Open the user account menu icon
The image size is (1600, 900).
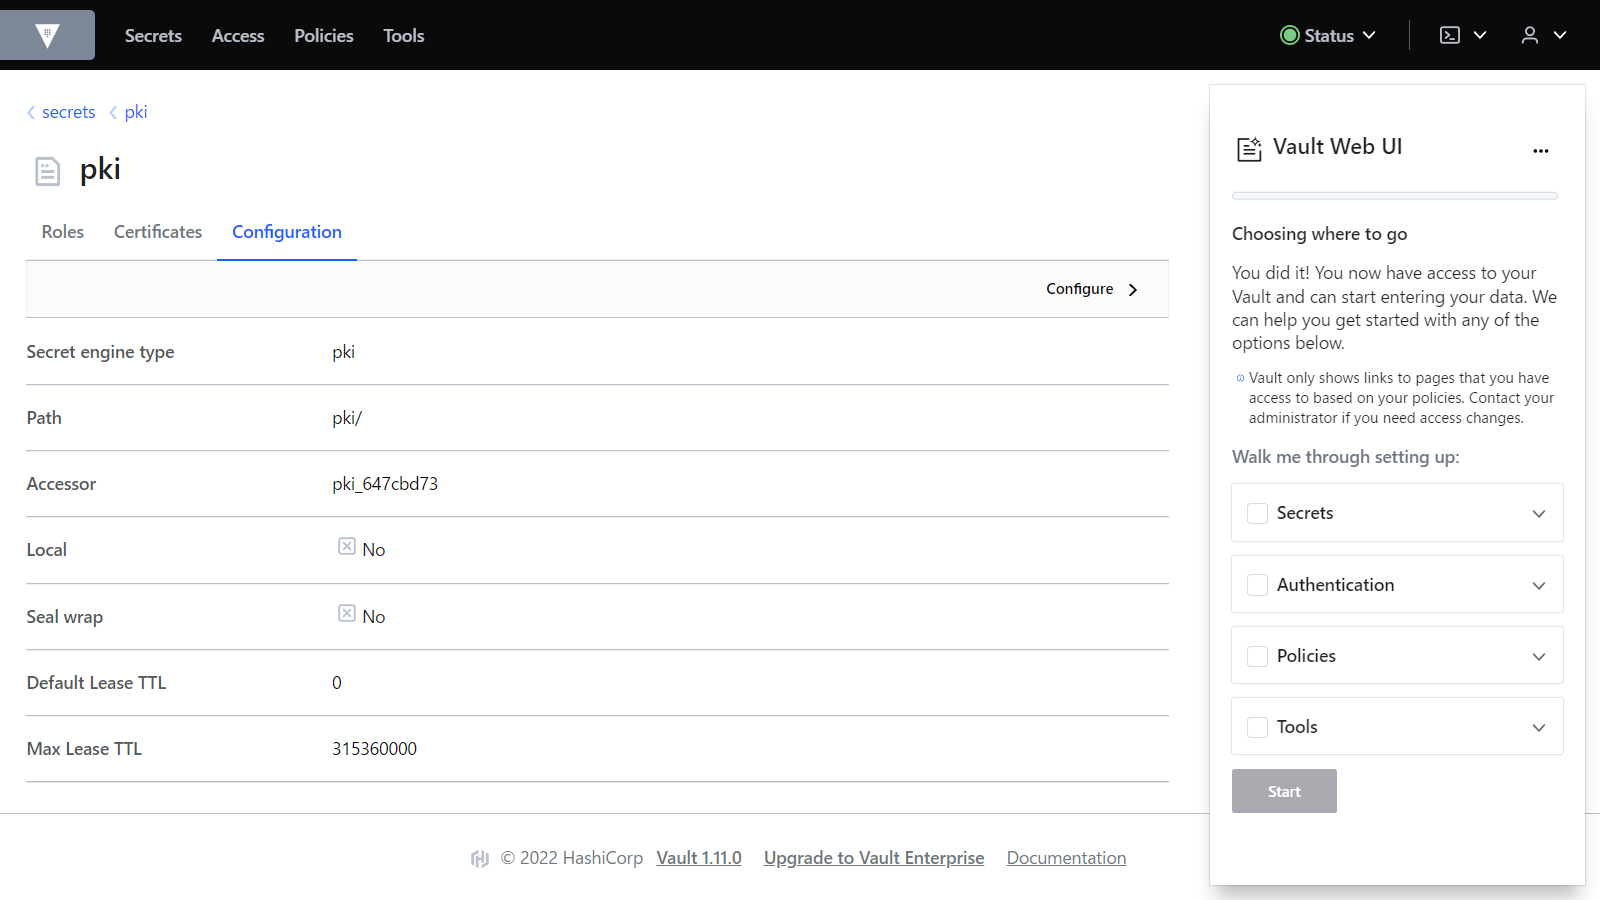point(1530,36)
